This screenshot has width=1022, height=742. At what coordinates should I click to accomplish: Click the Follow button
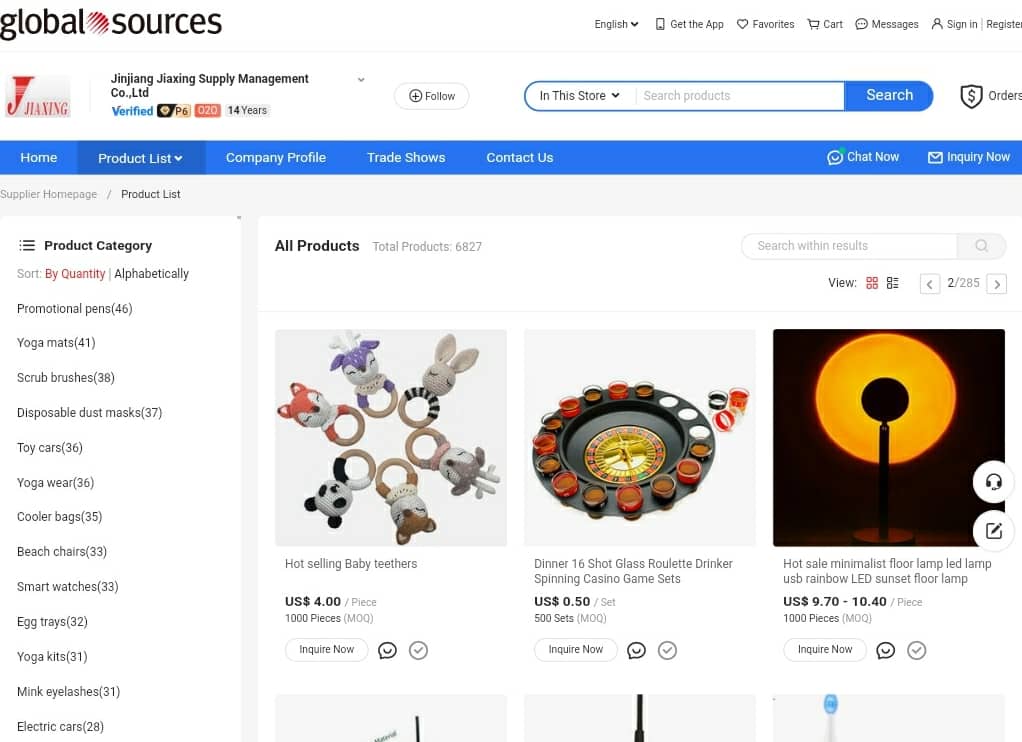click(x=431, y=96)
